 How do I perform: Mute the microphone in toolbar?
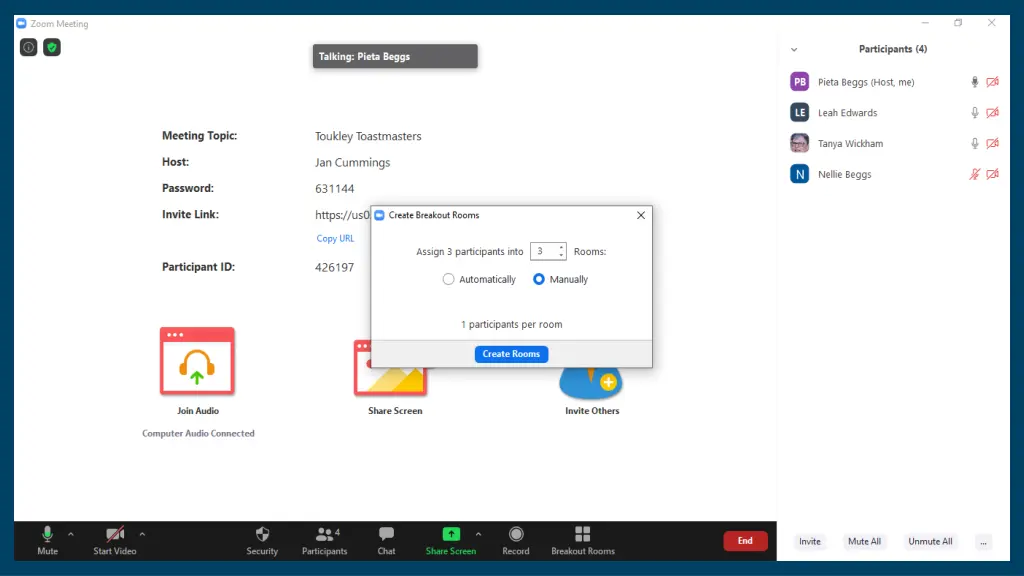pos(47,541)
